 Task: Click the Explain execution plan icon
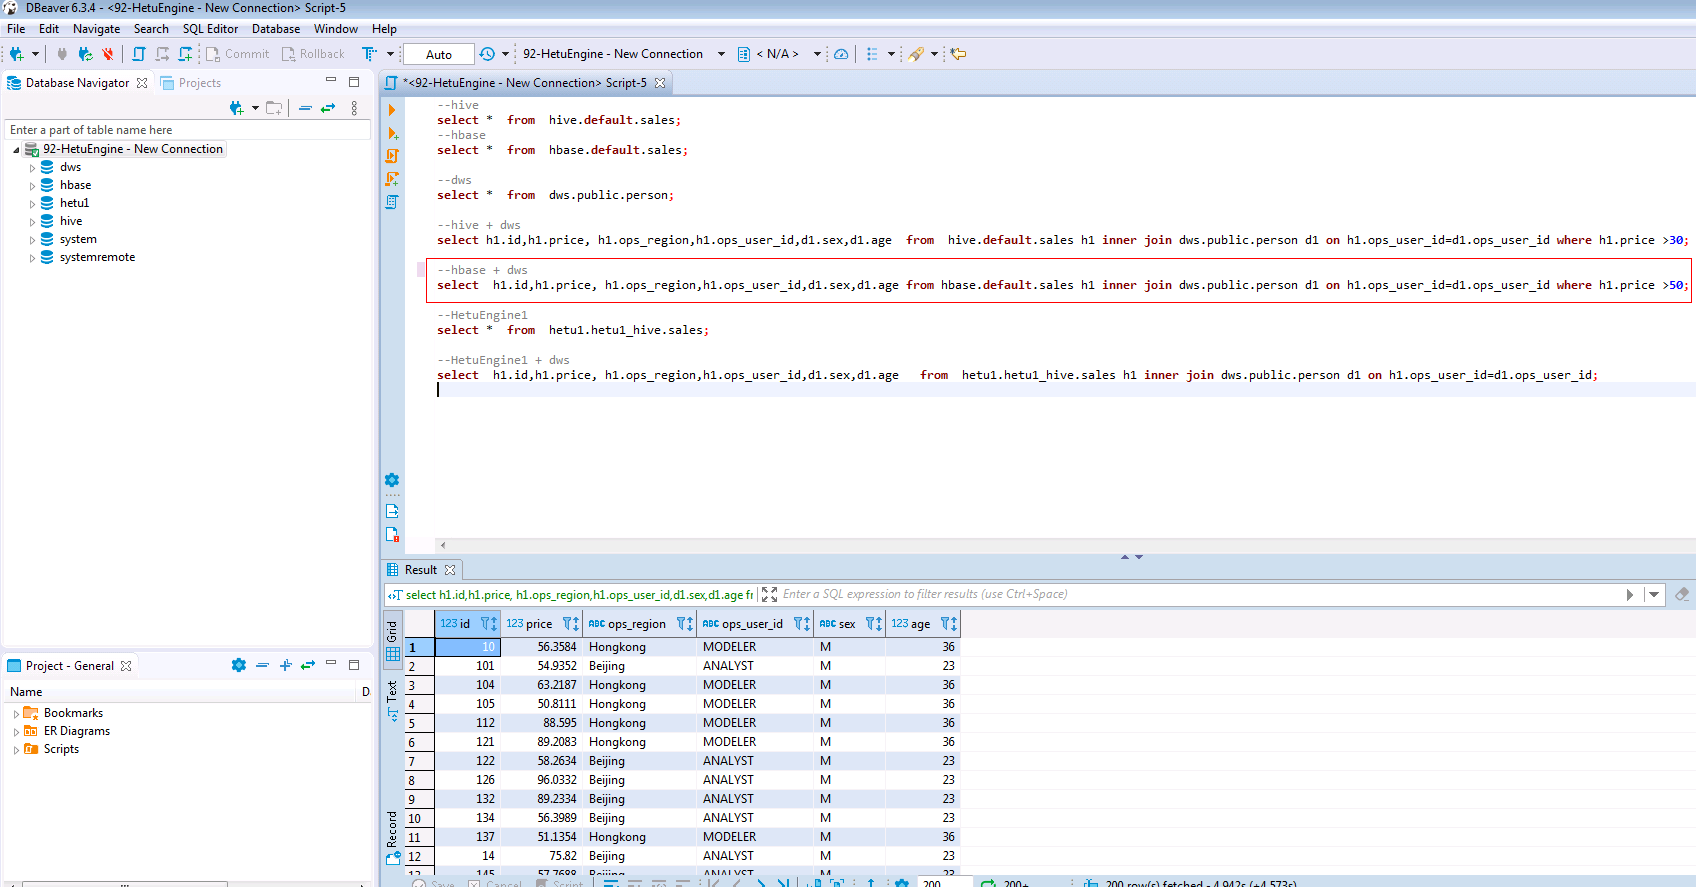(x=392, y=202)
